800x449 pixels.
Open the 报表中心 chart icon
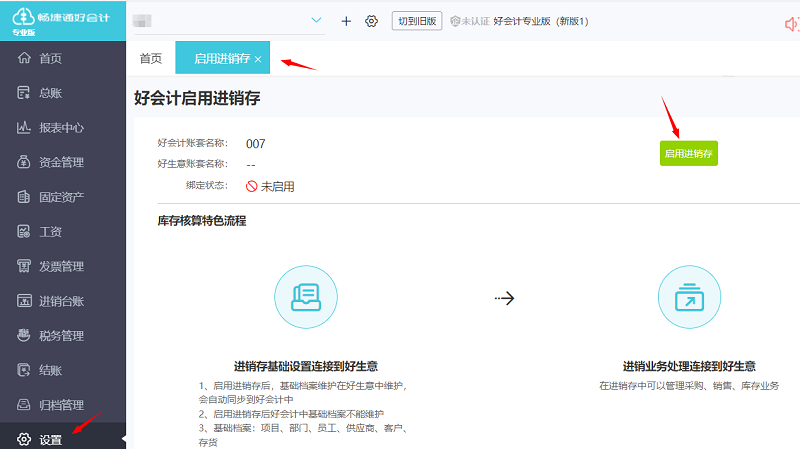(x=24, y=127)
